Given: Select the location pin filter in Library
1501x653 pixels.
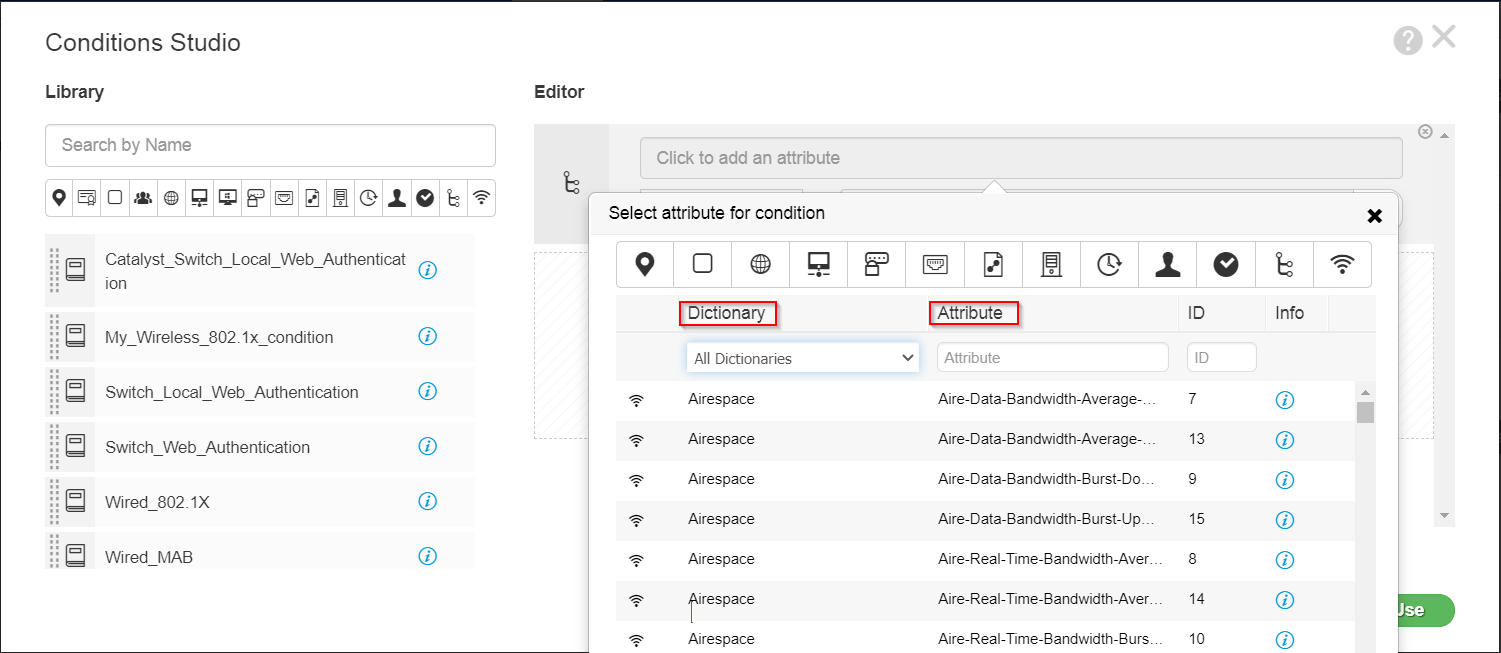Looking at the screenshot, I should [58, 197].
